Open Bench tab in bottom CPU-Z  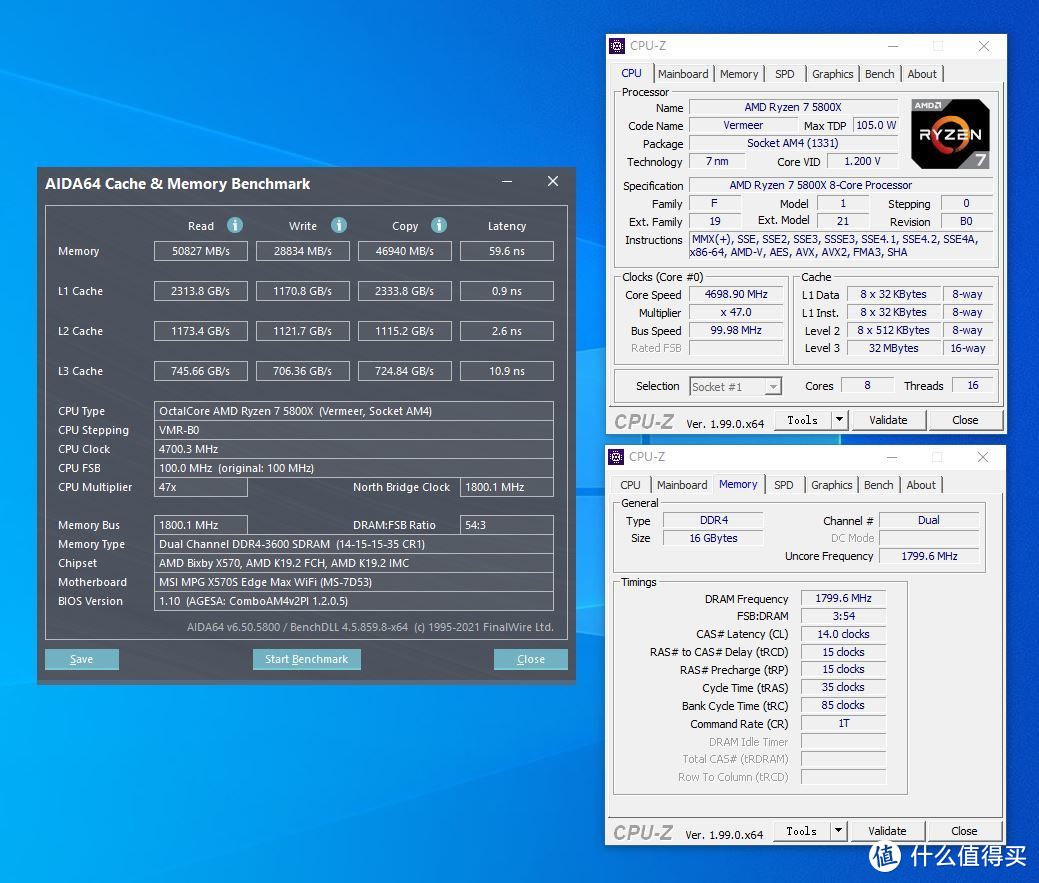click(x=879, y=484)
